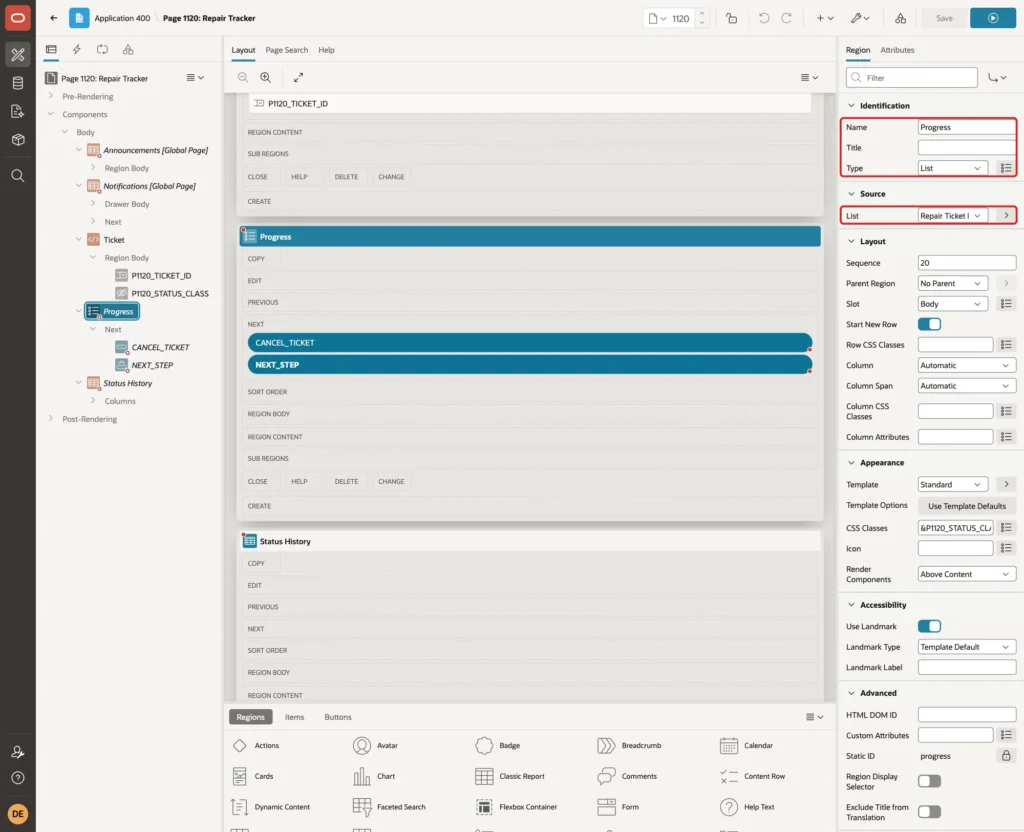Undo the last change
Image resolution: width=1024 pixels, height=832 pixels.
pos(763,18)
